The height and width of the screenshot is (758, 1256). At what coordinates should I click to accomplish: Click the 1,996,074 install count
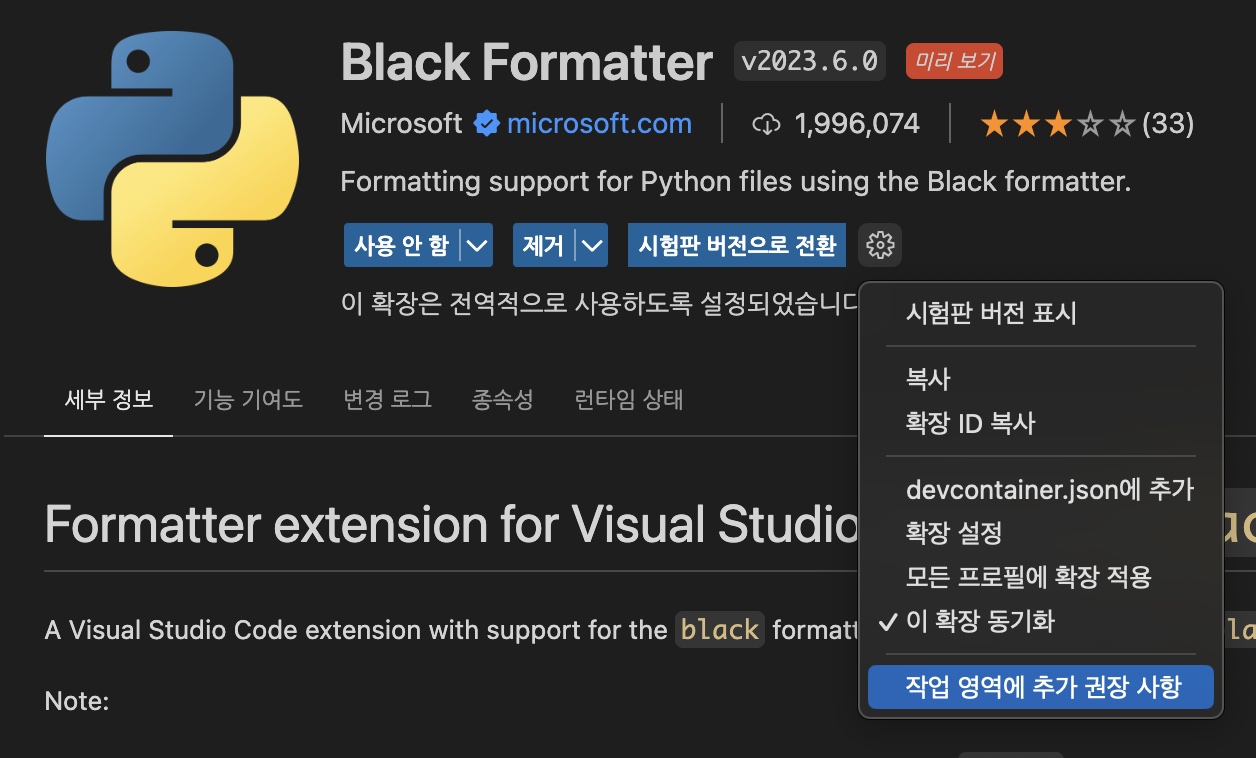point(857,124)
